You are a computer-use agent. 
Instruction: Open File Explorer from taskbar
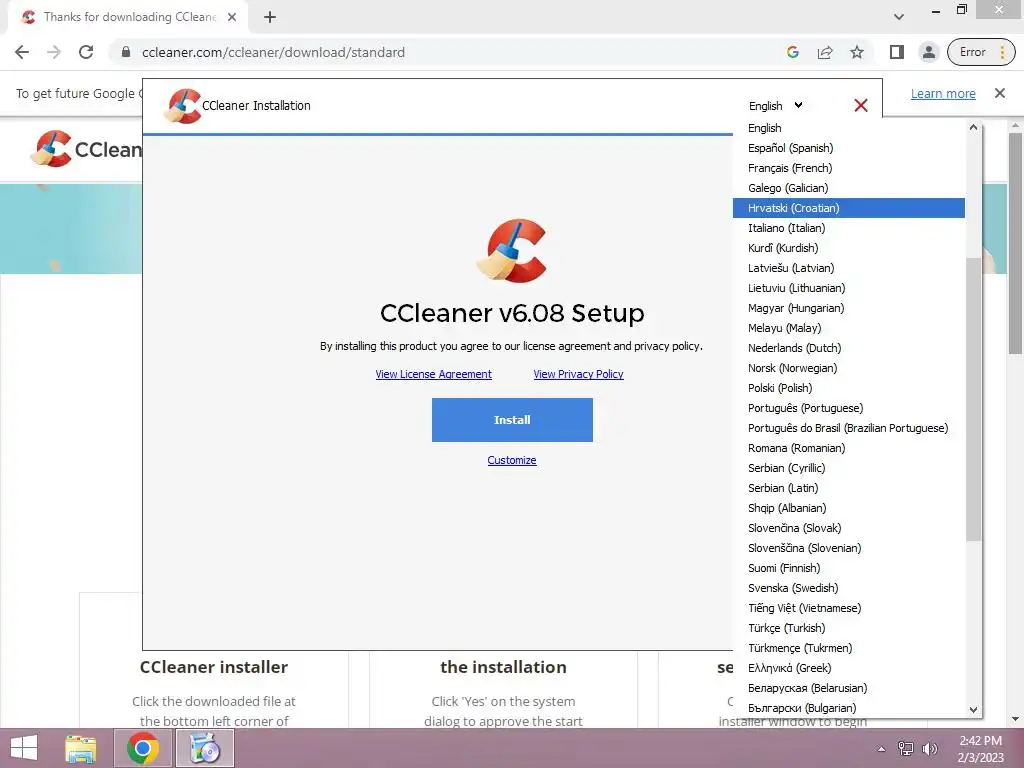click(80, 748)
